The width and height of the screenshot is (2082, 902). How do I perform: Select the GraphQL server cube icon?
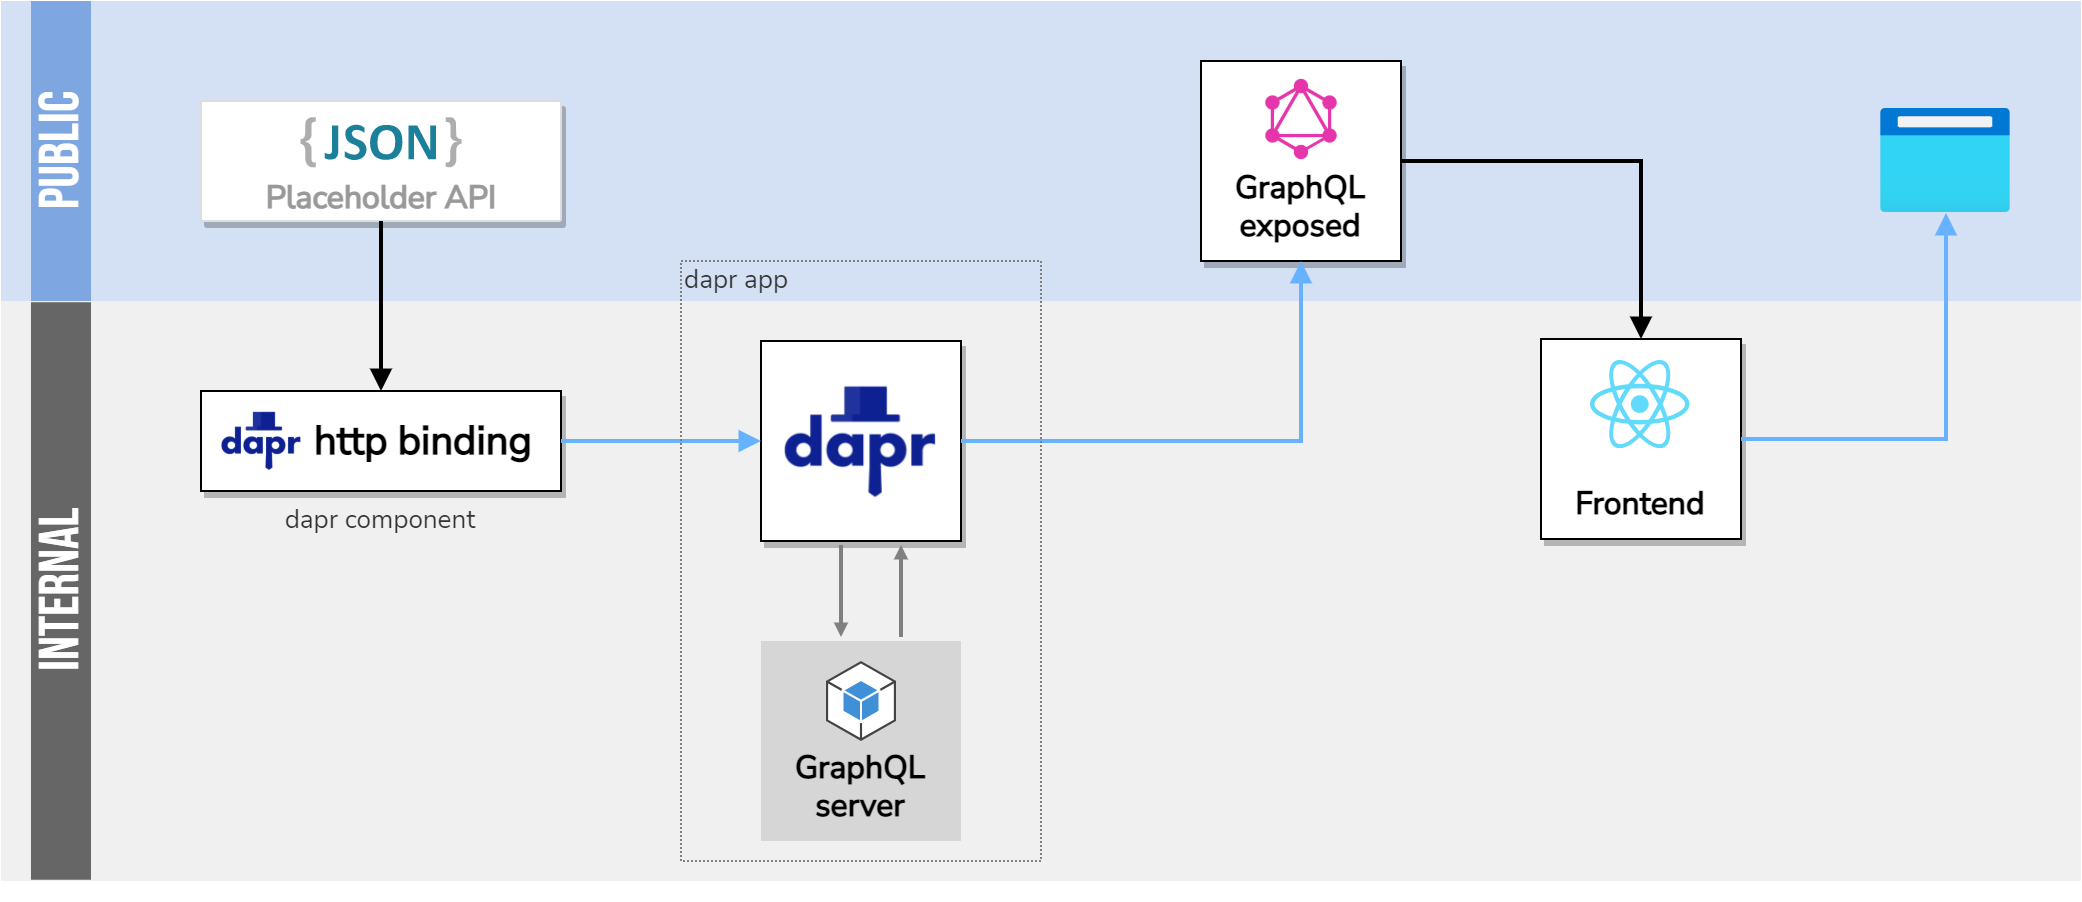click(860, 700)
